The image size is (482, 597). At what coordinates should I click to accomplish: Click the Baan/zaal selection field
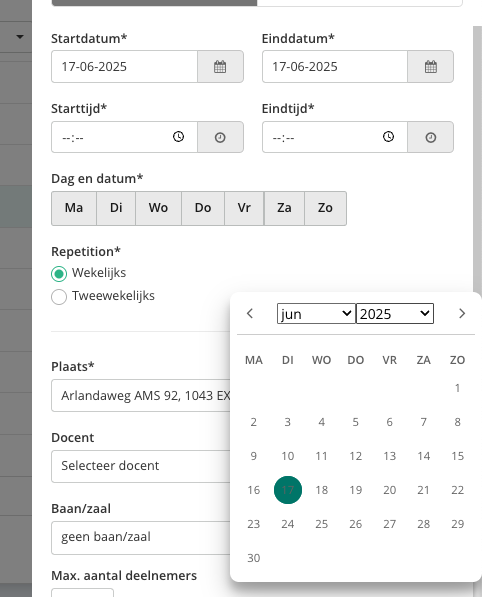point(141,537)
